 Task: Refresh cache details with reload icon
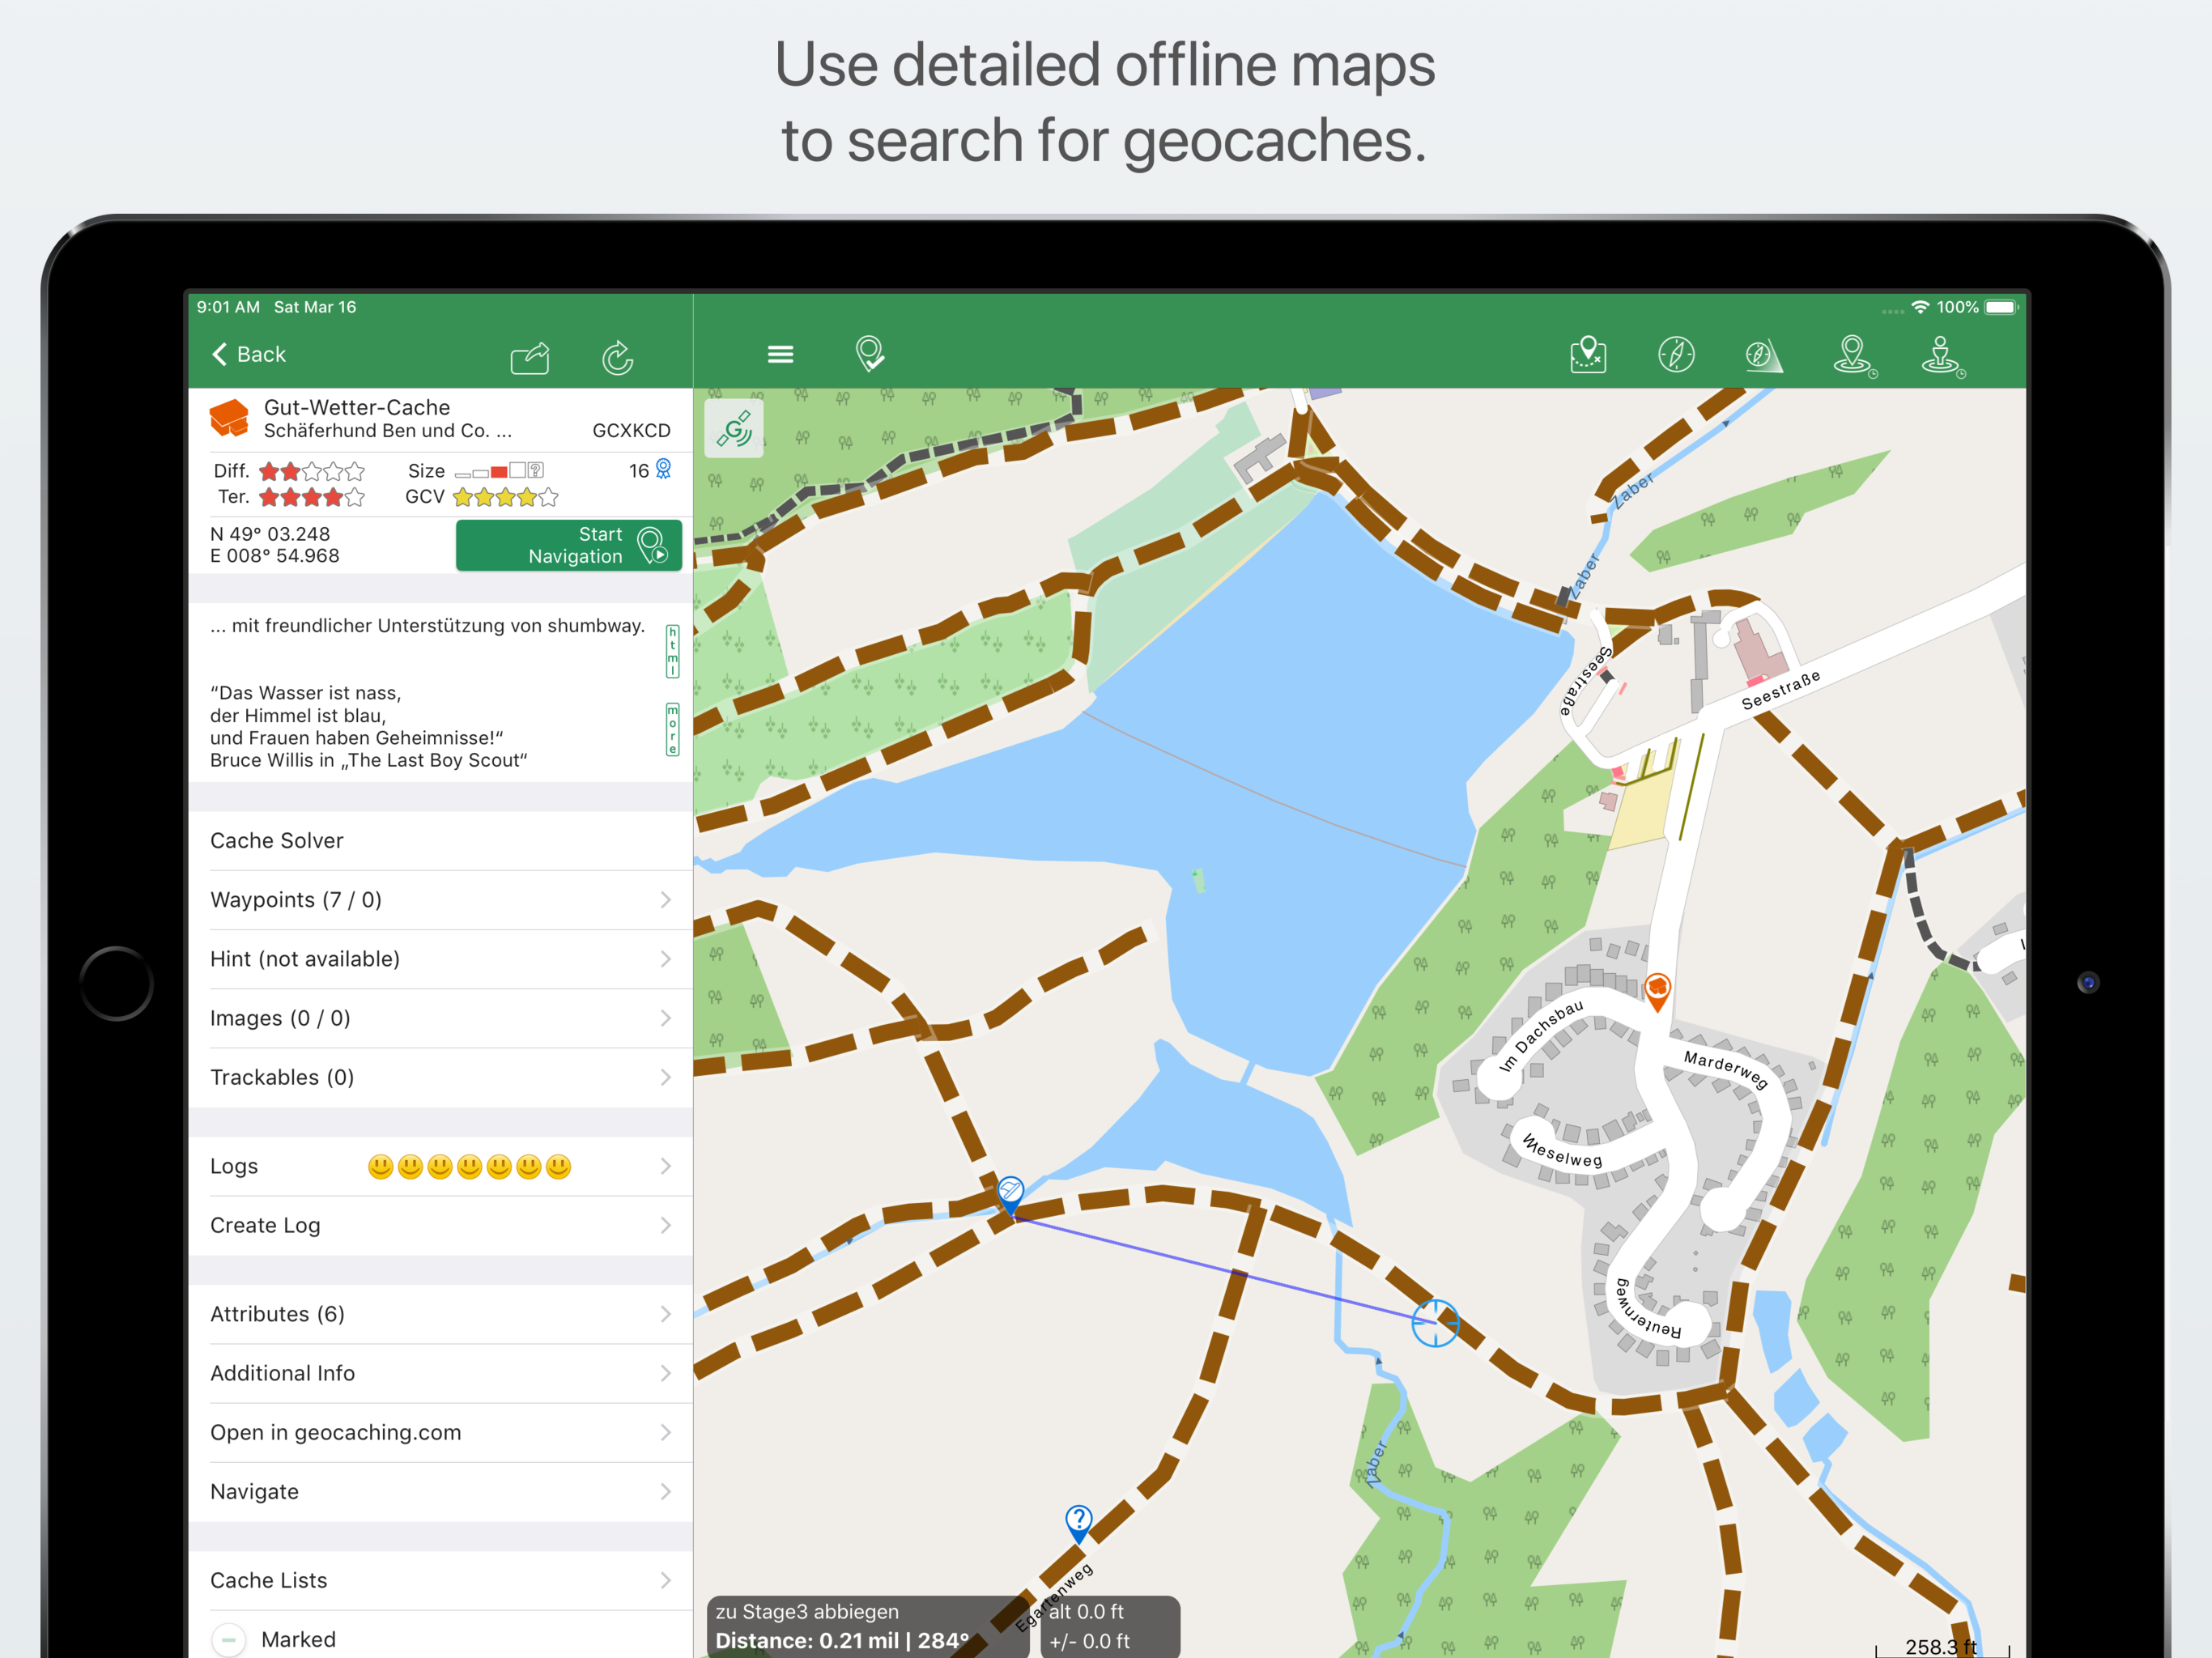coord(617,356)
